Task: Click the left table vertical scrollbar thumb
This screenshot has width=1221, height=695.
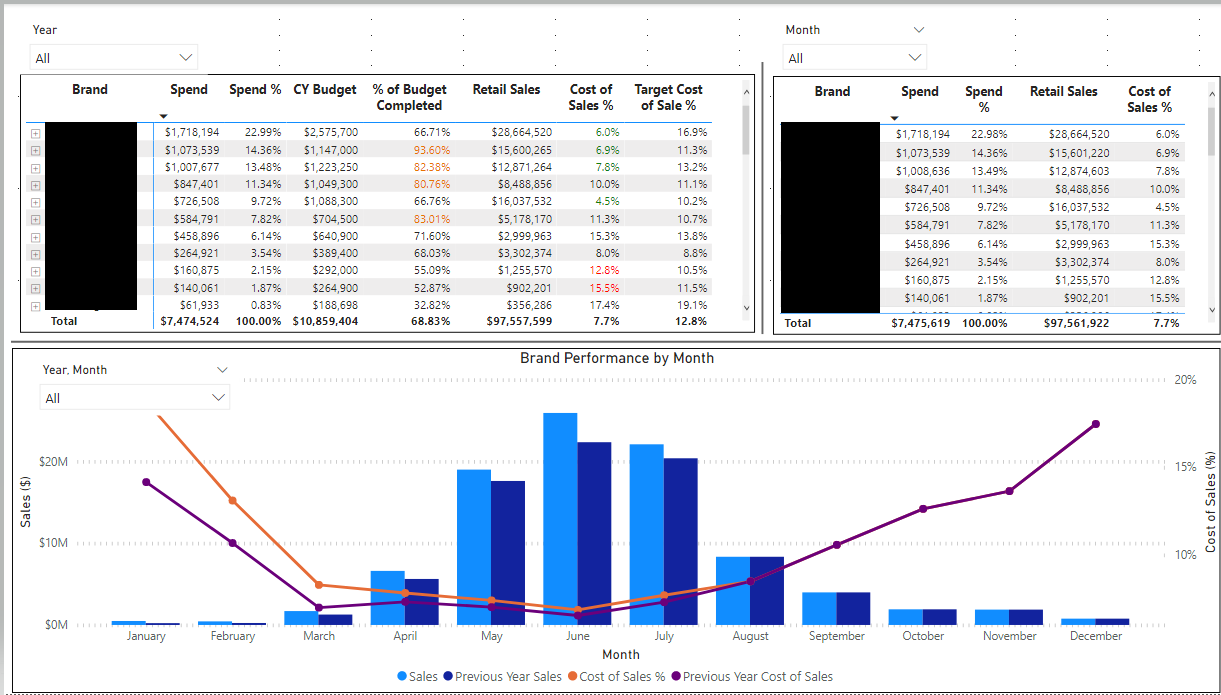Action: click(746, 129)
